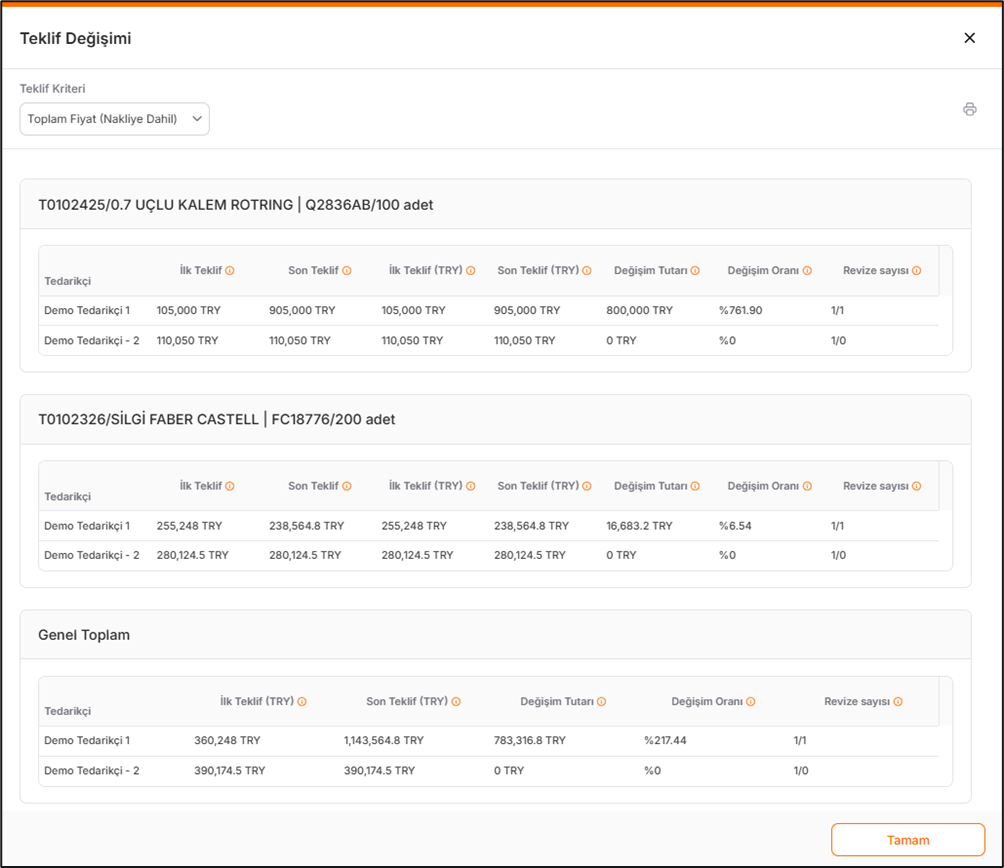Click info icon beside Son Teklif (TRY) in Faber Castell table
This screenshot has height=868, width=1004.
(587, 486)
